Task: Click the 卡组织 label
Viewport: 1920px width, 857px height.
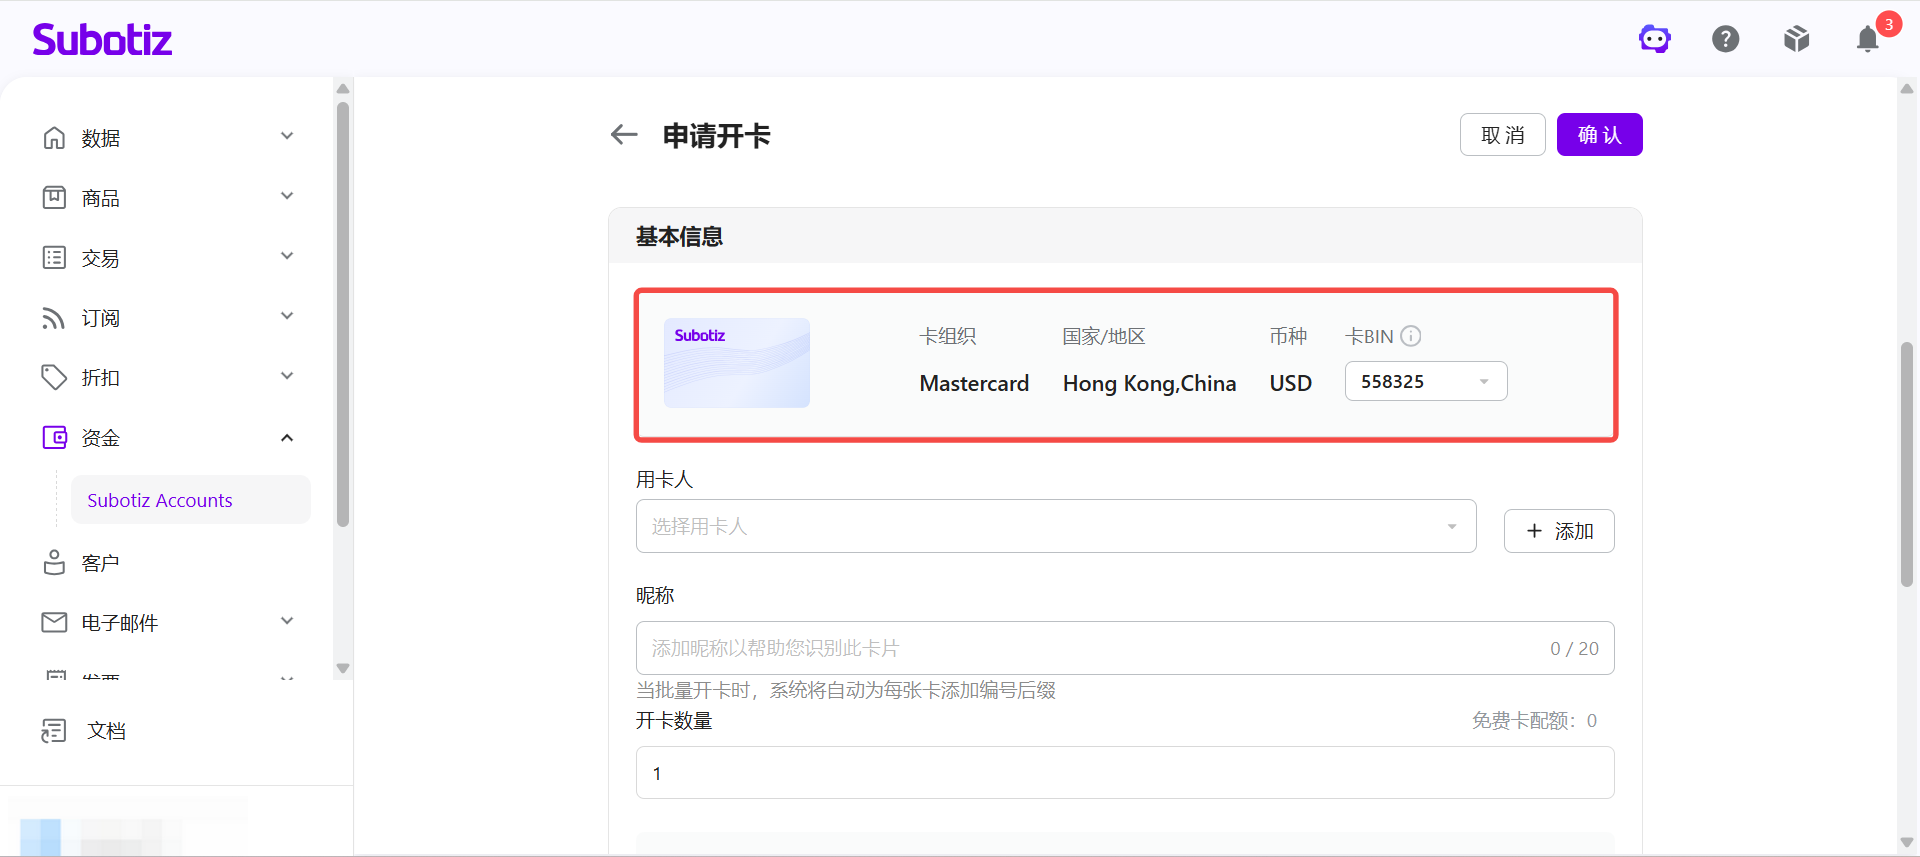Action: pos(948,336)
